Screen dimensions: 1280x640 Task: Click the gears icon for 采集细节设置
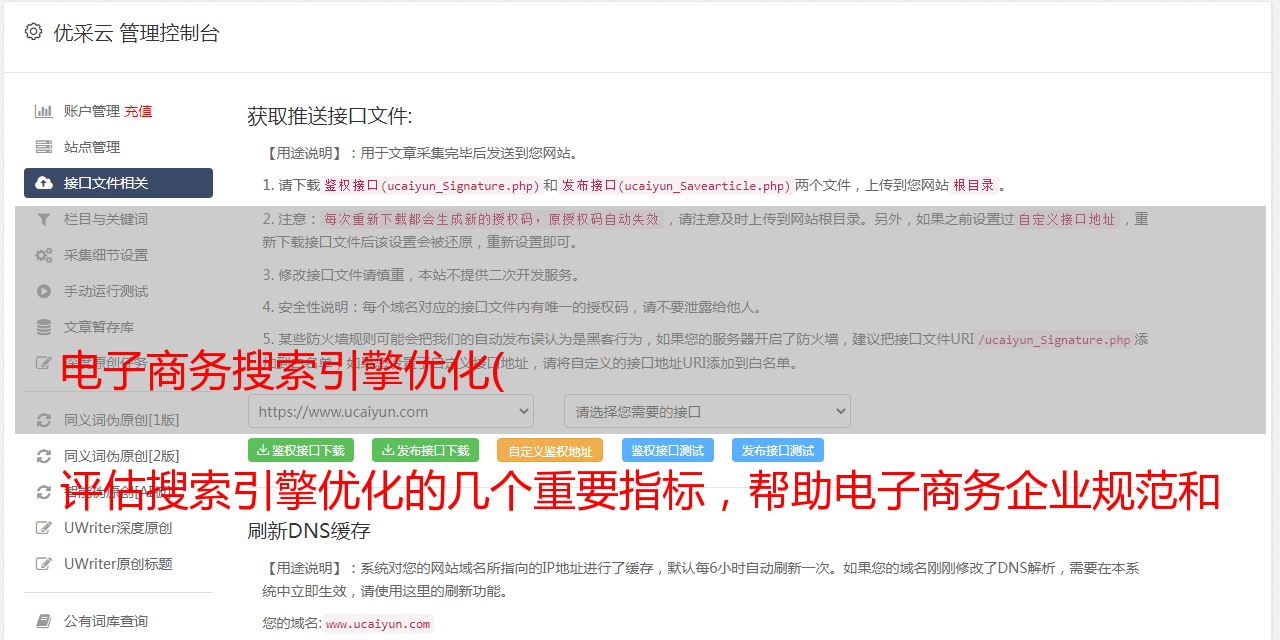point(44,255)
